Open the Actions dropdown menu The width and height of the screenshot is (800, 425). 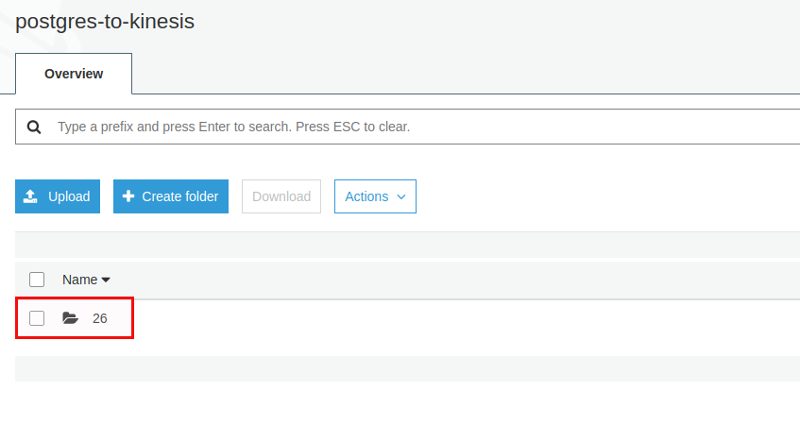tap(375, 196)
